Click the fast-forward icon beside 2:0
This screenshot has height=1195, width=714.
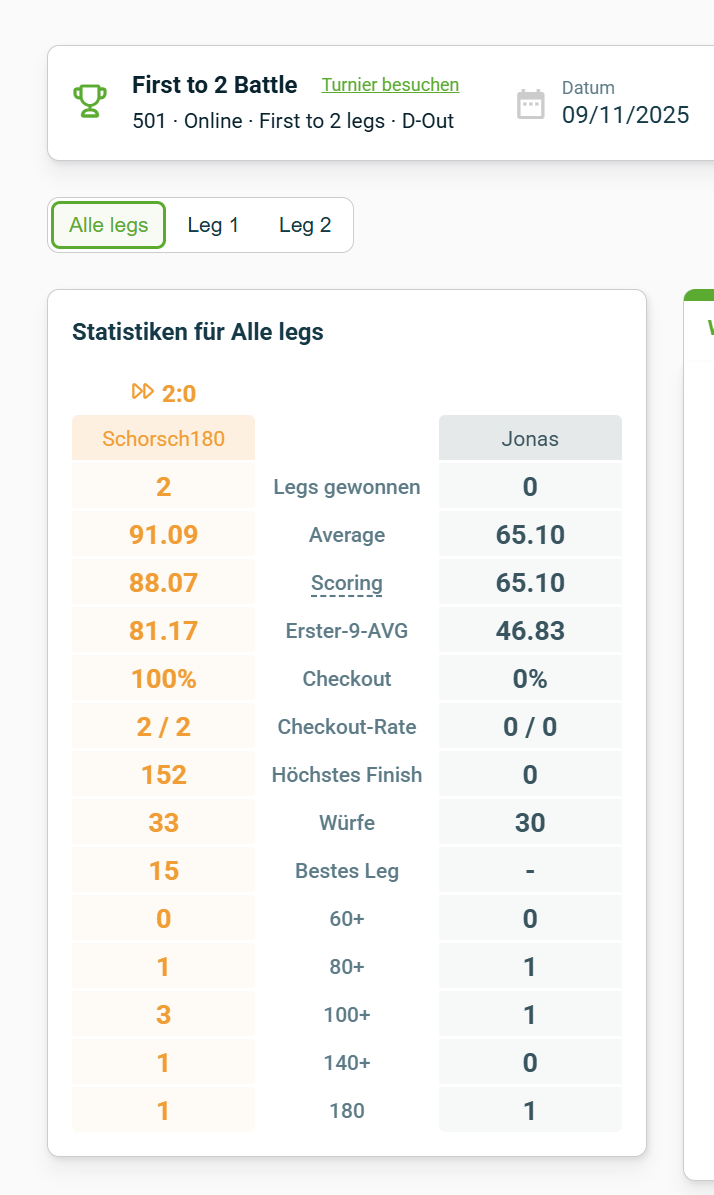pos(143,392)
